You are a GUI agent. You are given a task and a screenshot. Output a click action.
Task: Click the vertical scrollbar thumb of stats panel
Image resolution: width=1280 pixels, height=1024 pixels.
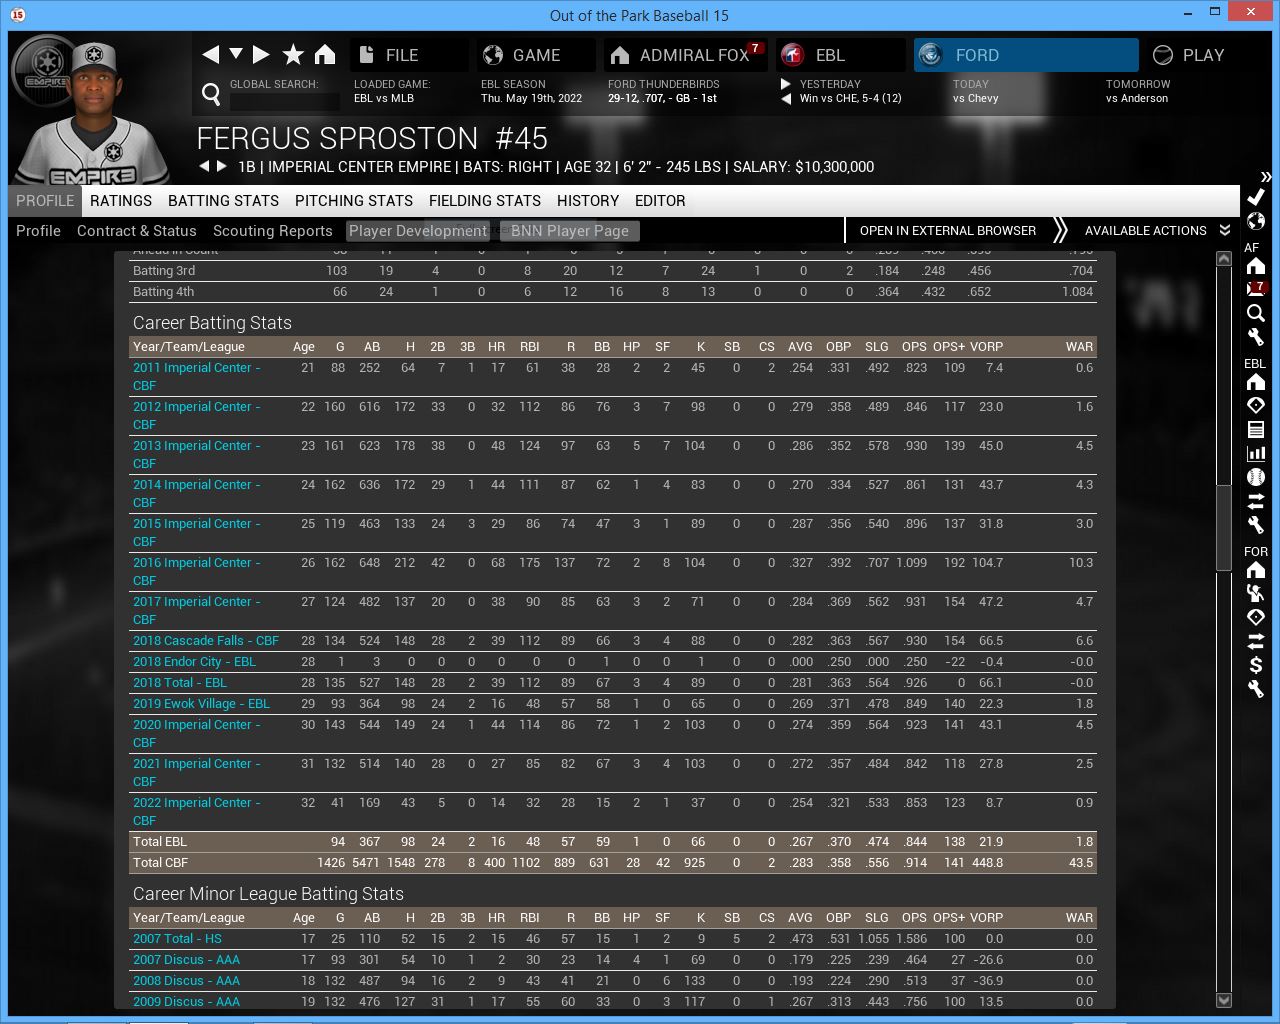coord(1223,527)
